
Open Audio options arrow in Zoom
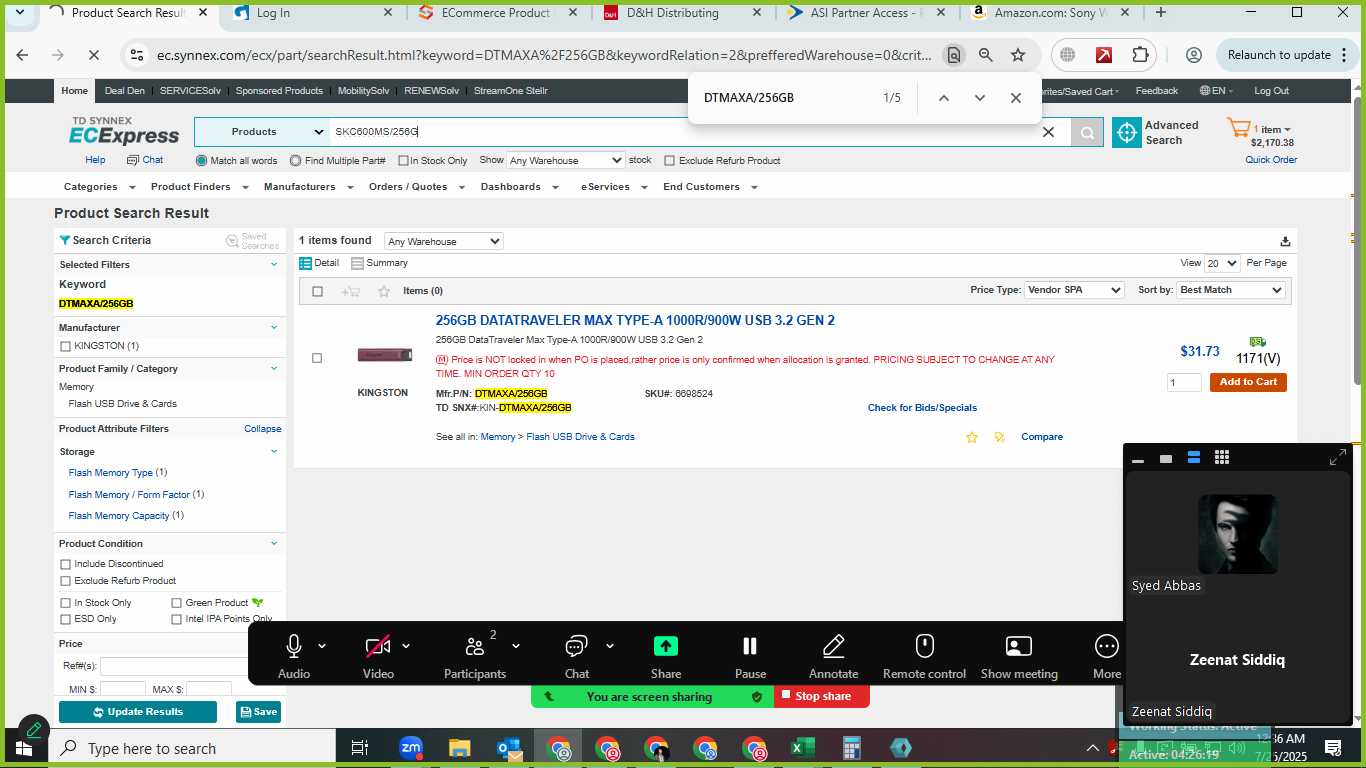click(322, 646)
